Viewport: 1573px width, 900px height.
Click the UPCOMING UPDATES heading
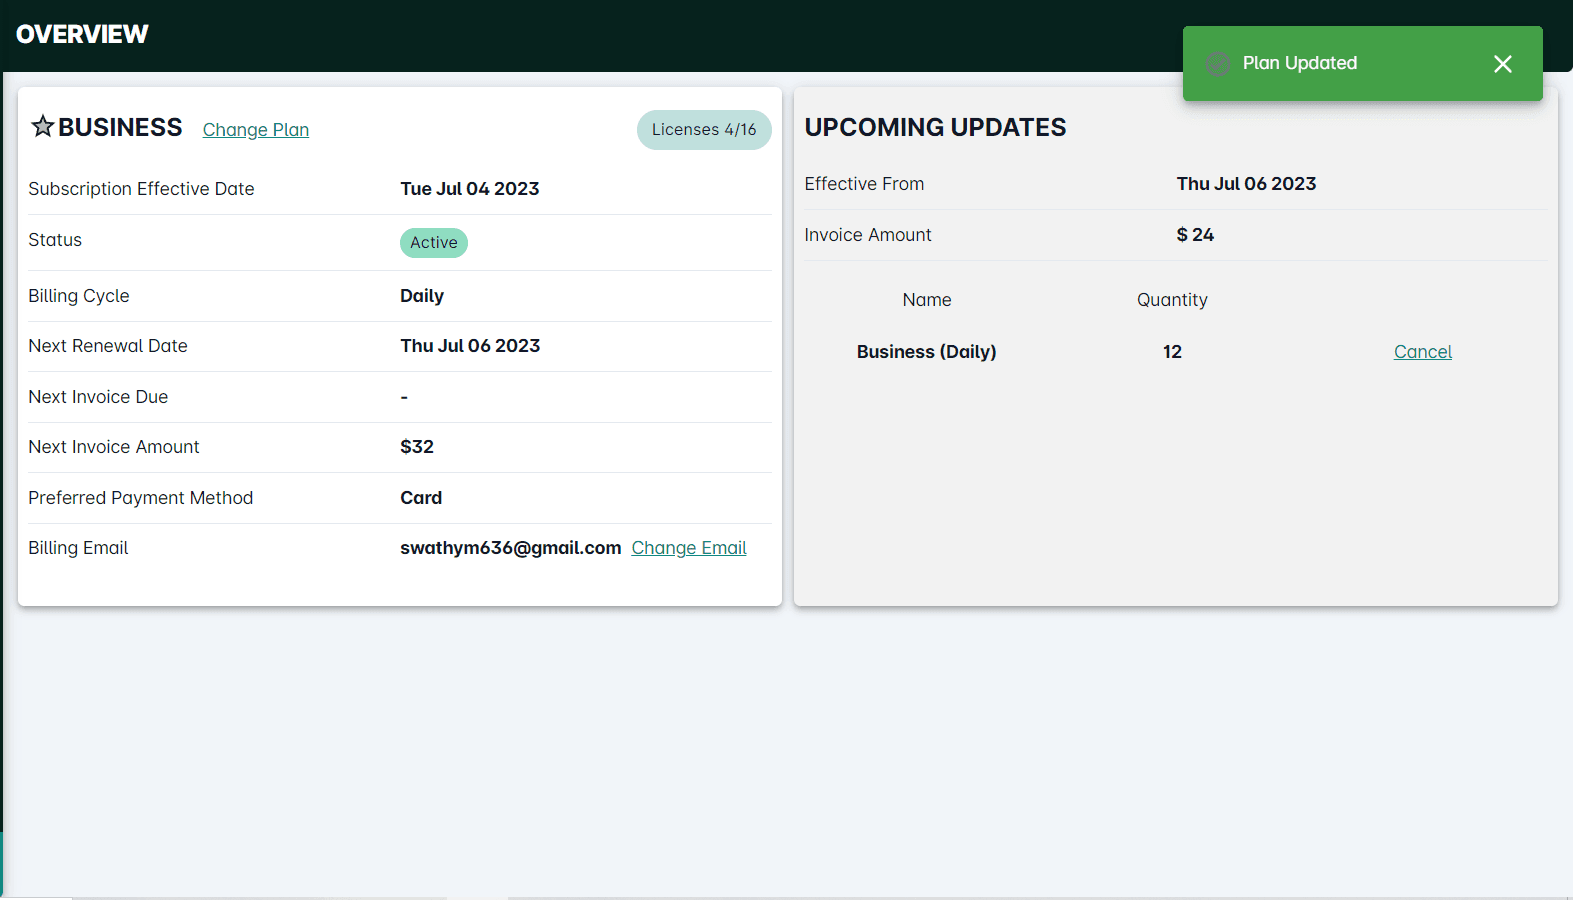coord(935,127)
